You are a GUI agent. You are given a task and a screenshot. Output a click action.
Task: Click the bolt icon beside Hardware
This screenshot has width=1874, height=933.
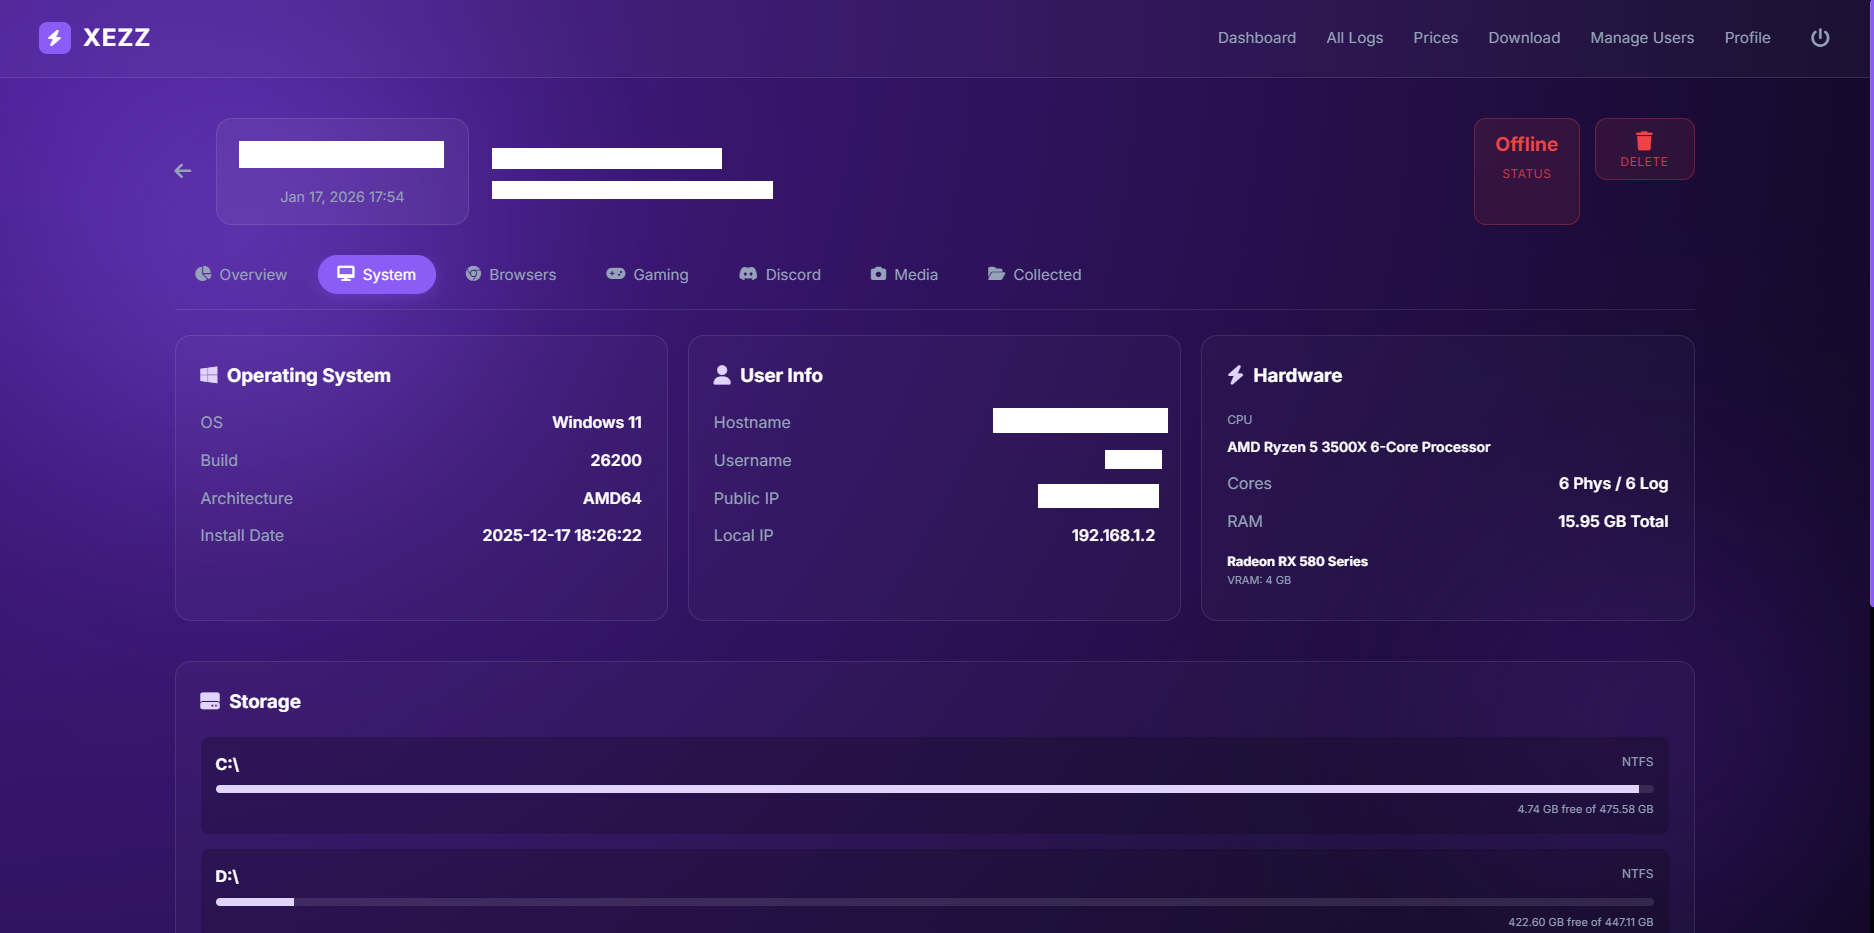click(x=1235, y=375)
